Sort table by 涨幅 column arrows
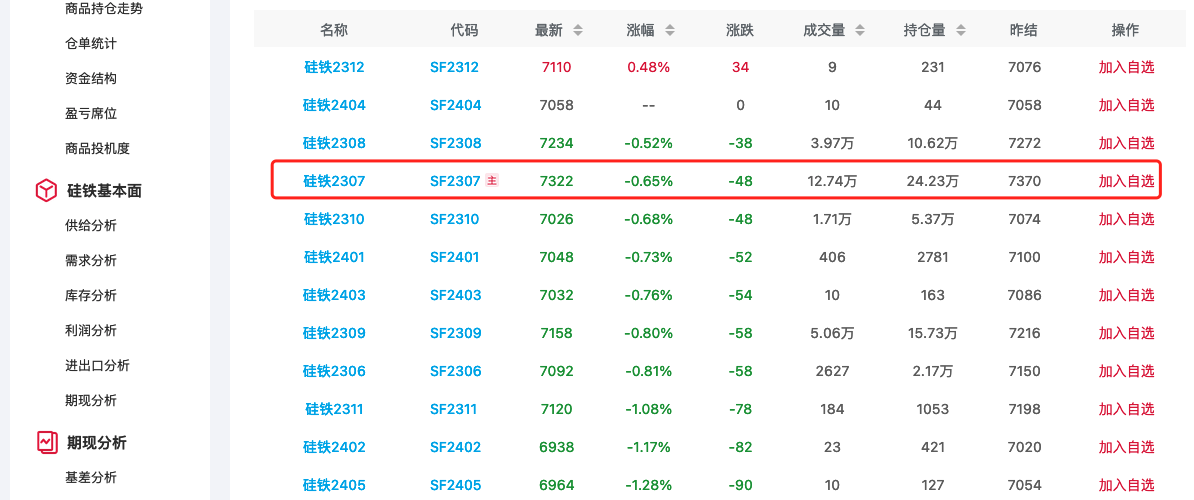 [670, 30]
